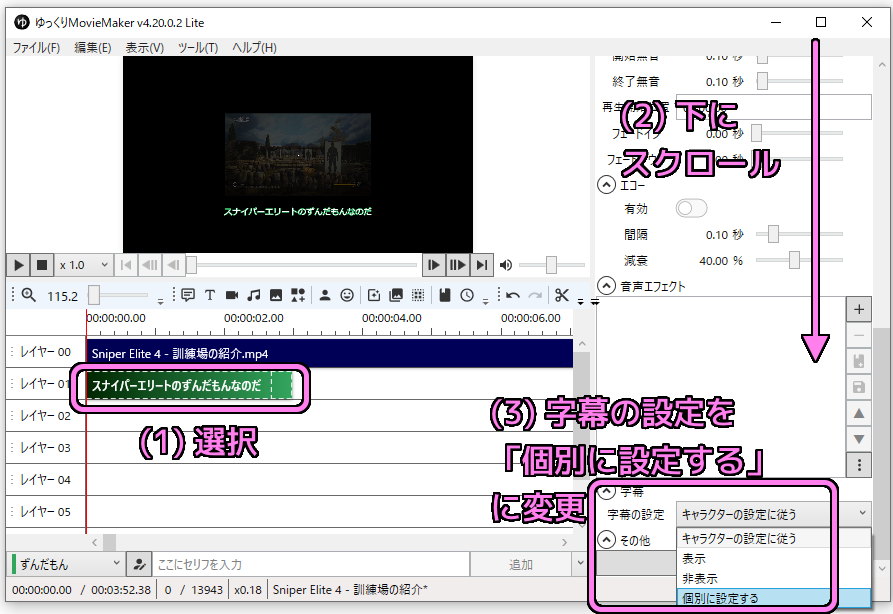Open the 字幕の設定 combo box
893x614 pixels.
[773, 514]
